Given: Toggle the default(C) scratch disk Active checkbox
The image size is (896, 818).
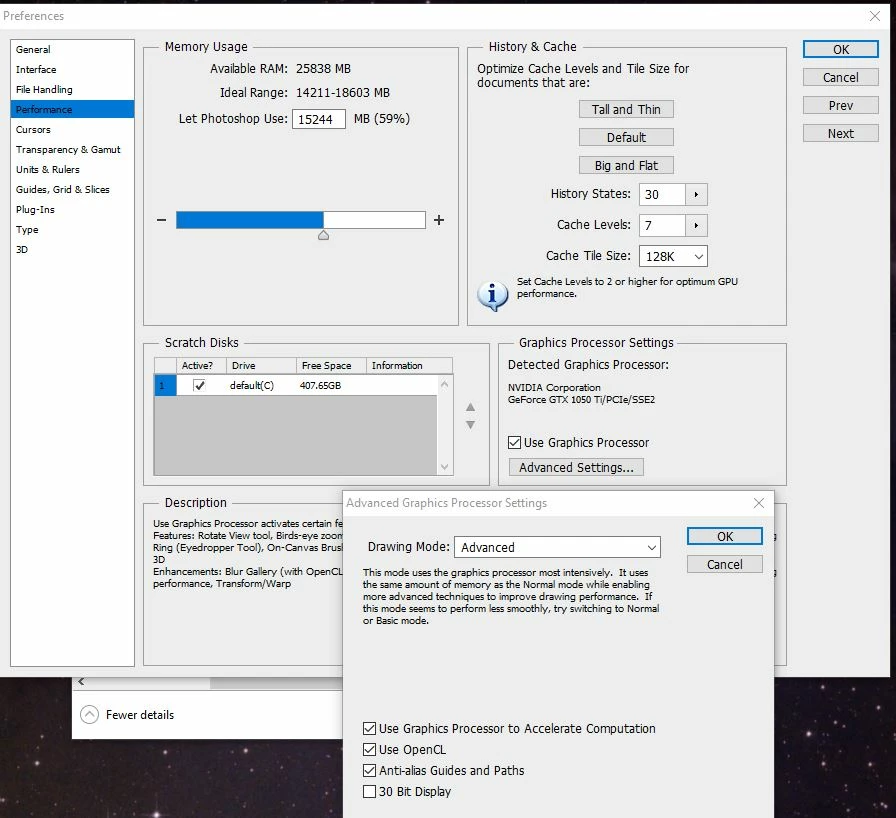Looking at the screenshot, I should (199, 386).
